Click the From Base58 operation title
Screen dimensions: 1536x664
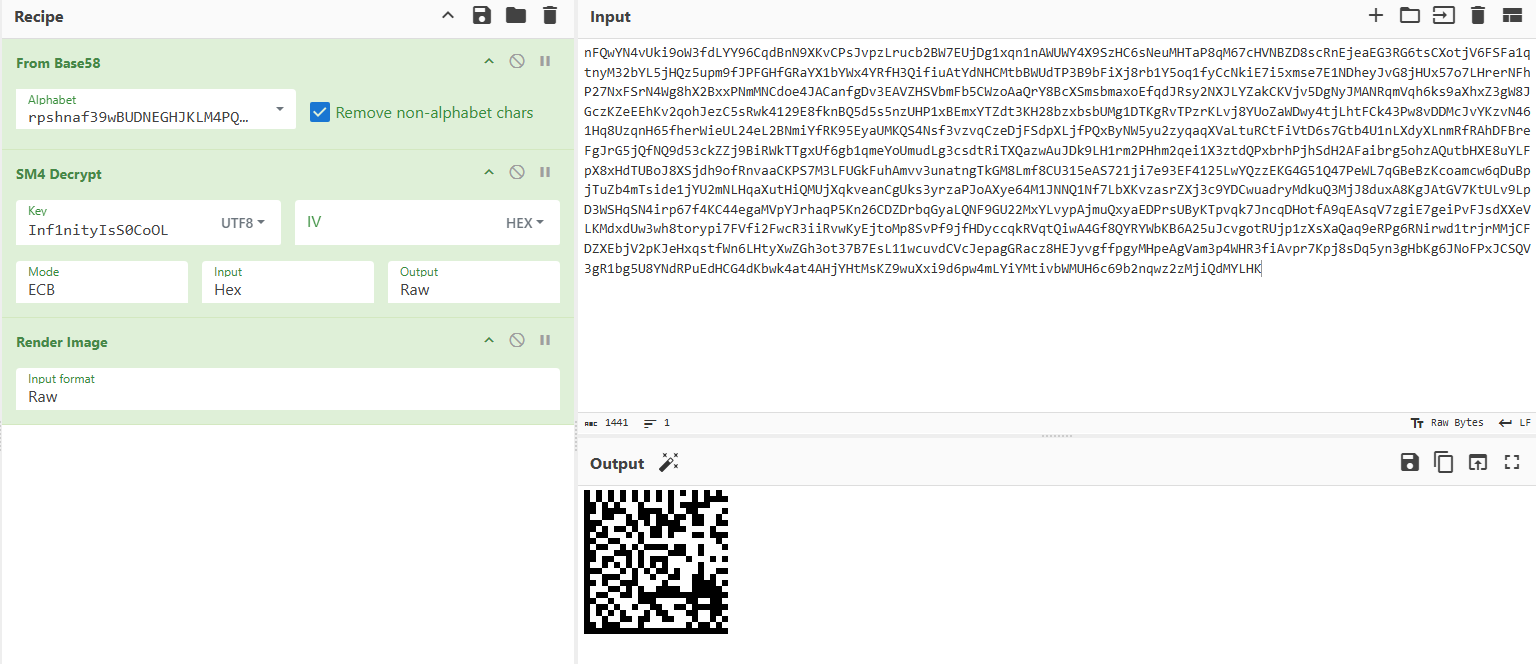pyautogui.click(x=58, y=63)
